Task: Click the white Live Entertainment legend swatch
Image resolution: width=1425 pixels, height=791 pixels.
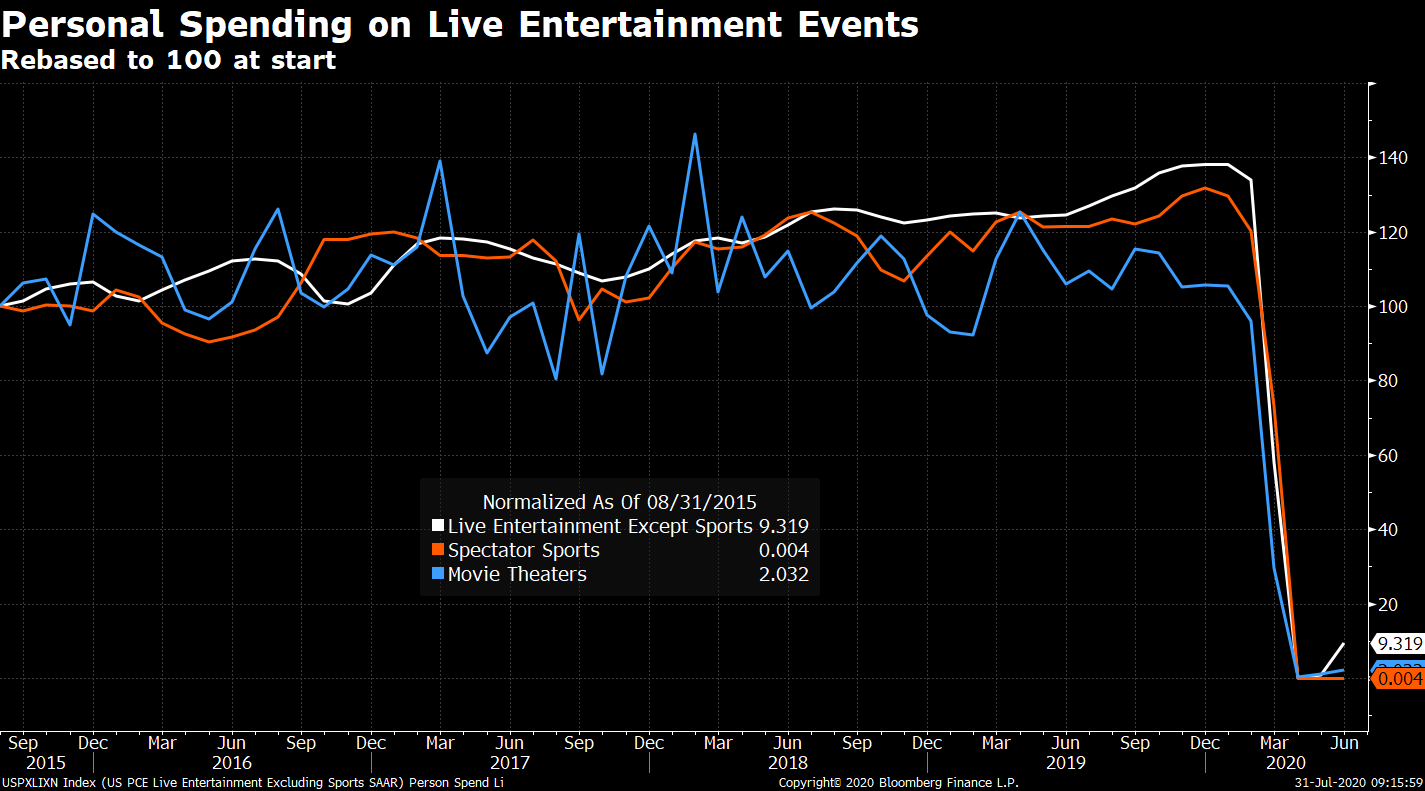Action: tap(437, 526)
